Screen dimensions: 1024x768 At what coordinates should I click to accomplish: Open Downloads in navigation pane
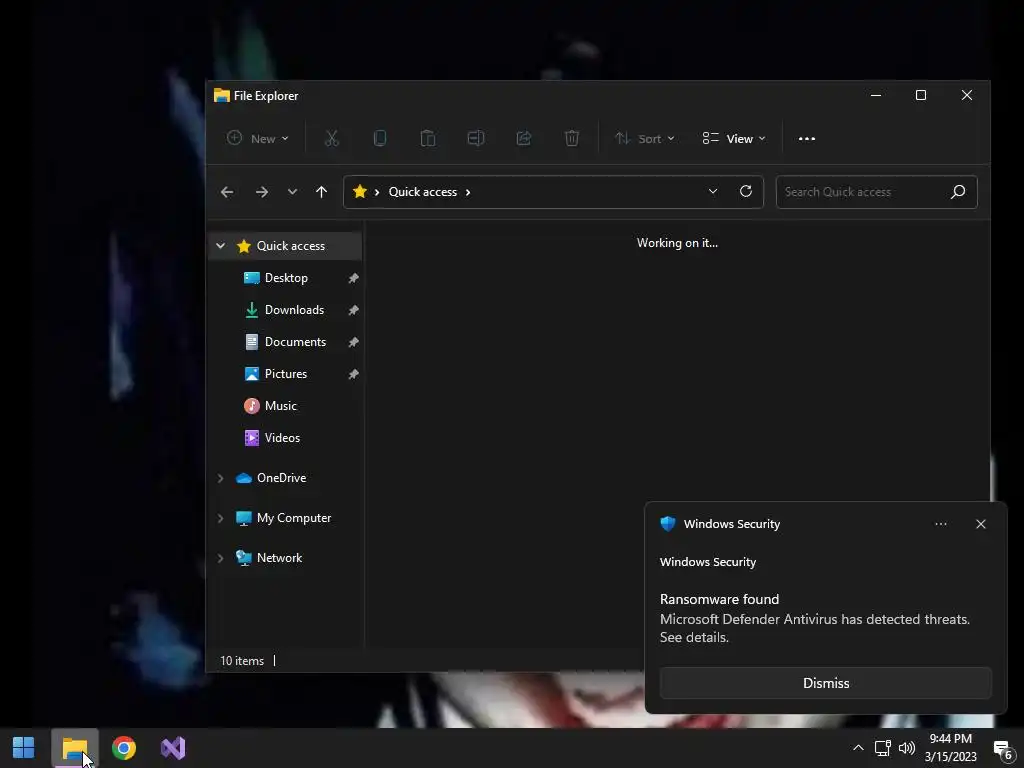tap(294, 310)
